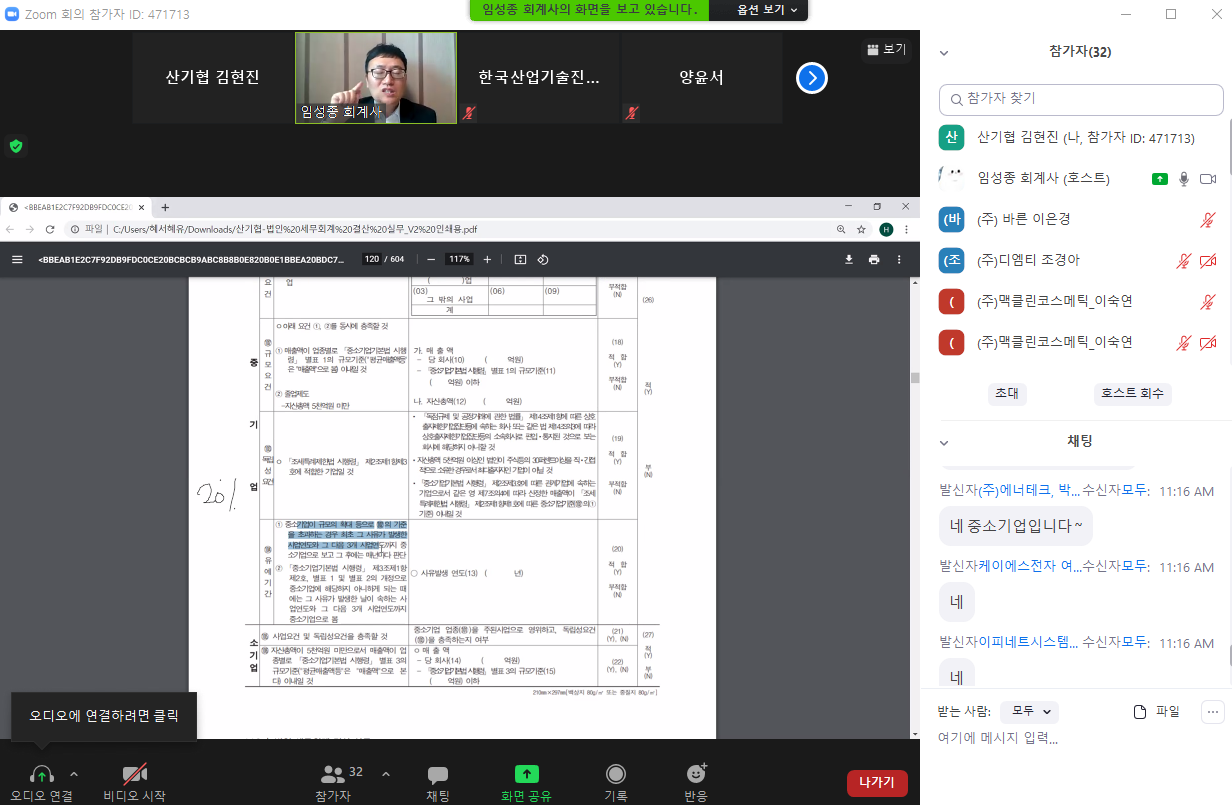Viewport: 1232px width, 805px height.
Task: Click the audio connect headphone icon
Action: point(42,774)
